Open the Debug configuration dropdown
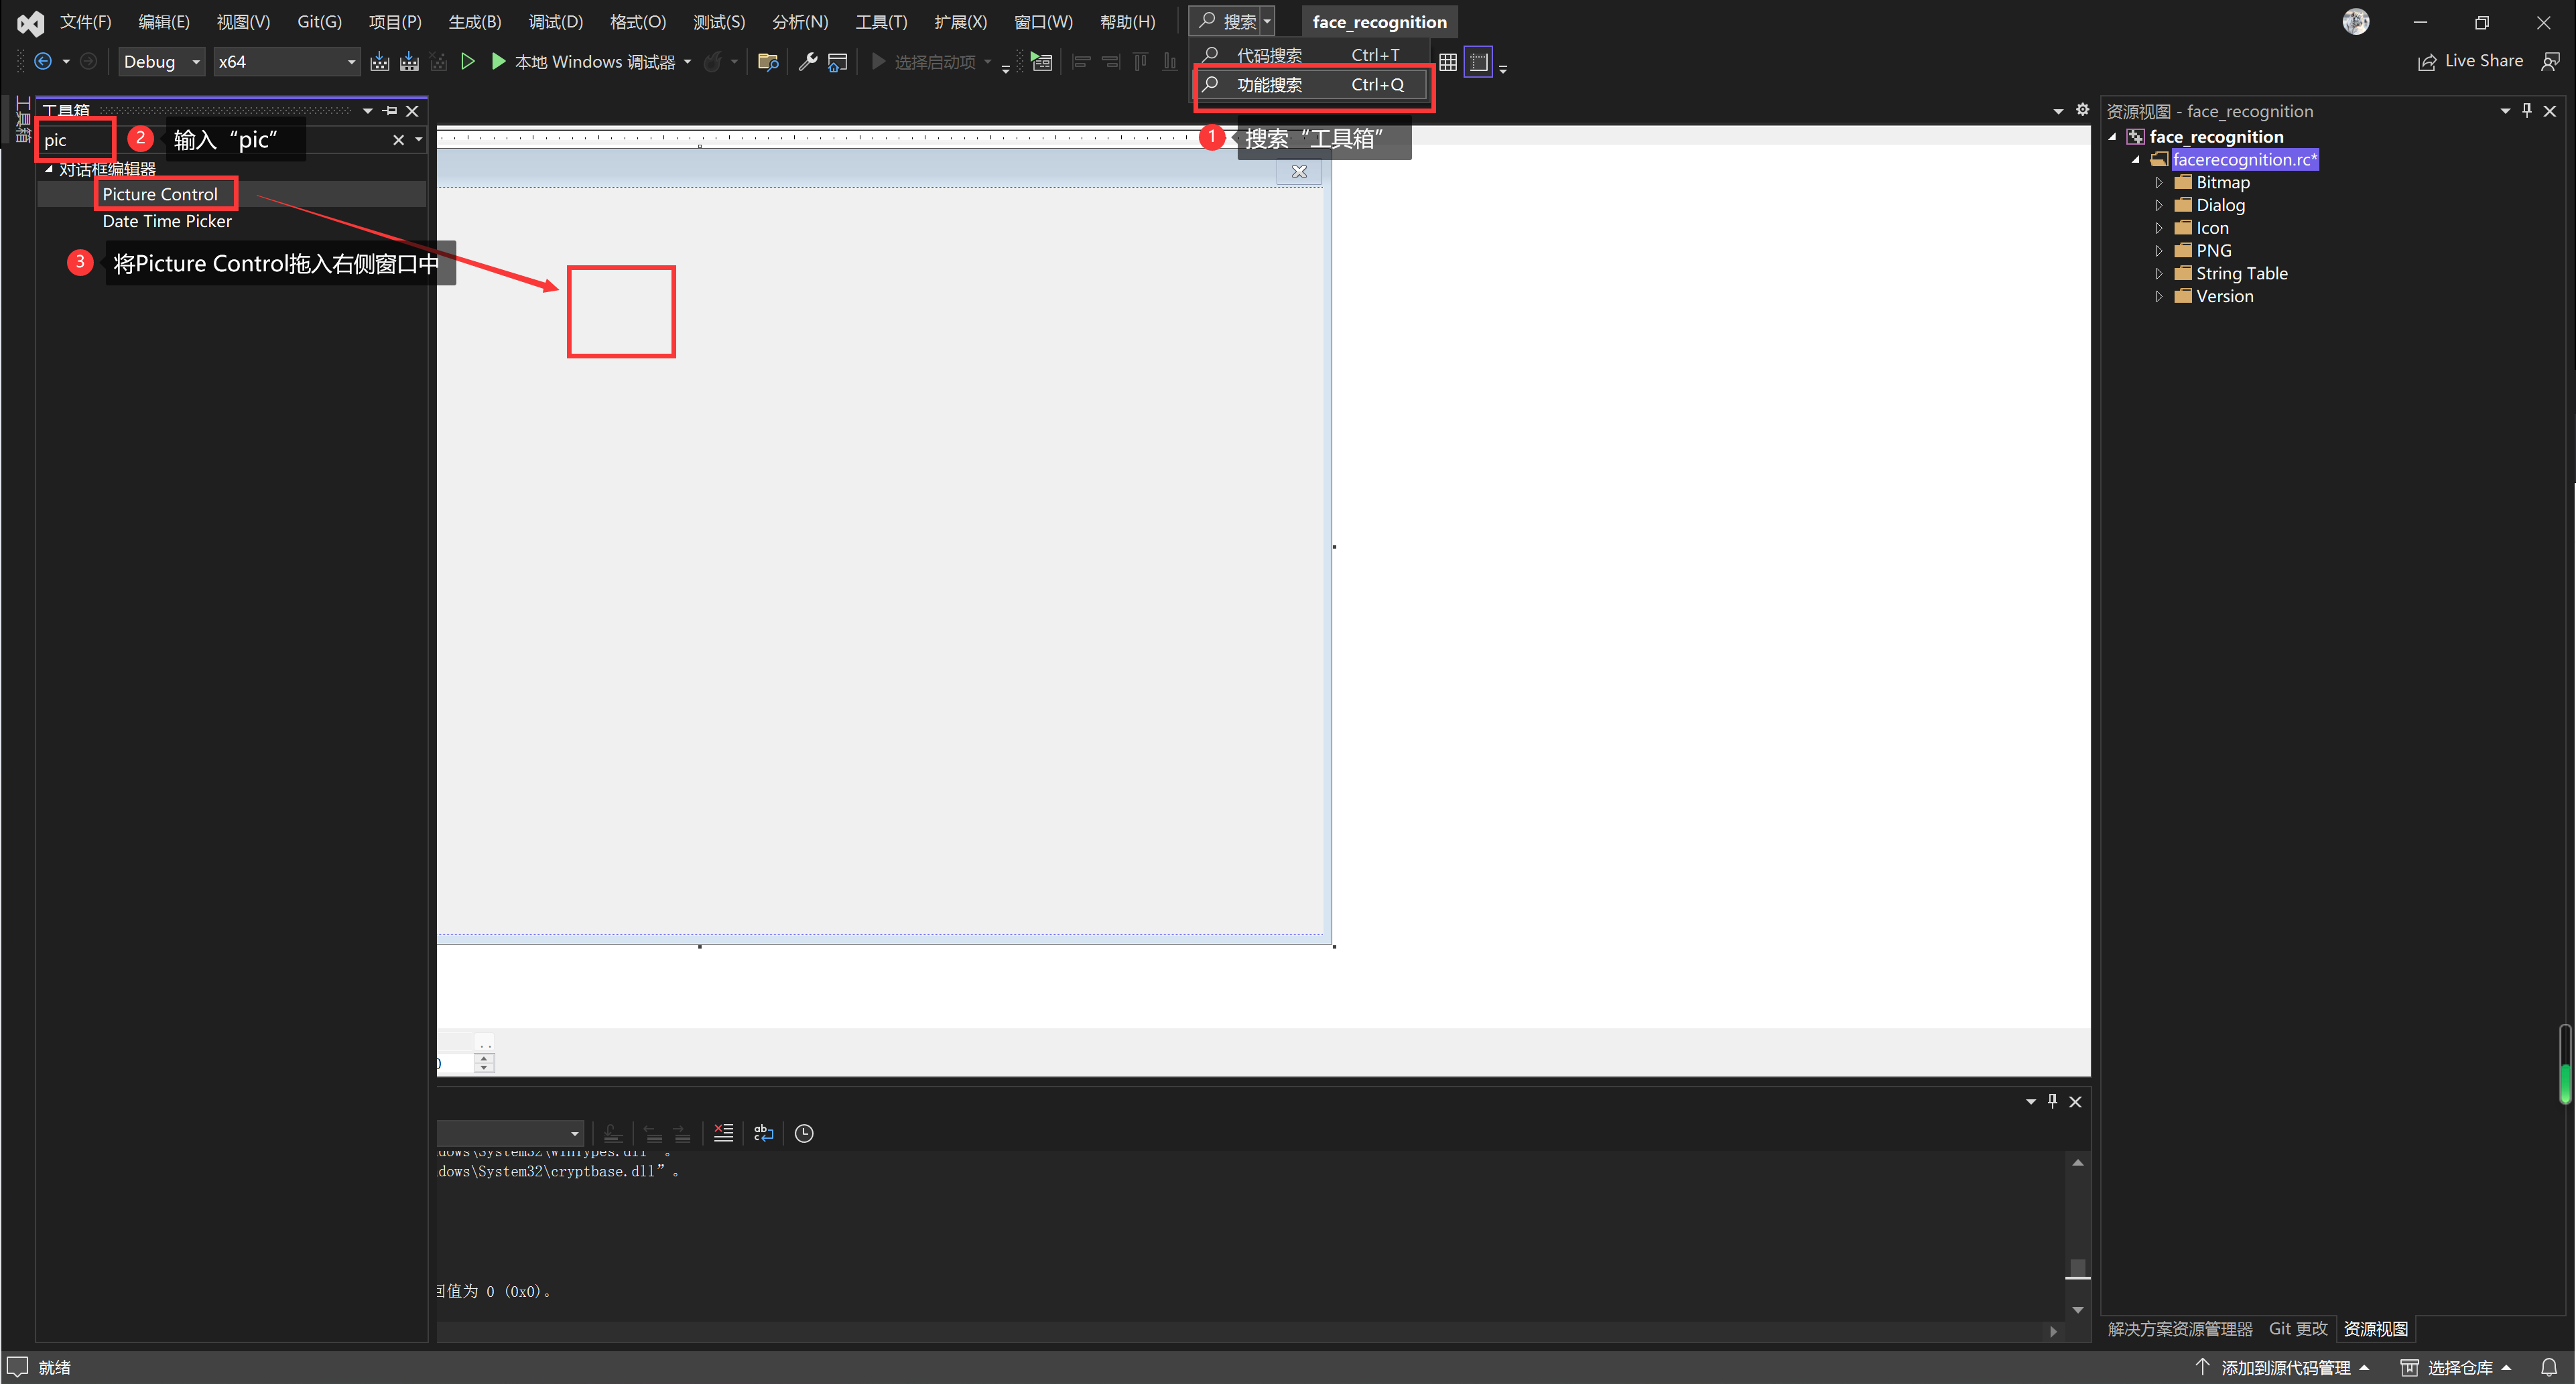This screenshot has height=1384, width=2576. point(161,62)
